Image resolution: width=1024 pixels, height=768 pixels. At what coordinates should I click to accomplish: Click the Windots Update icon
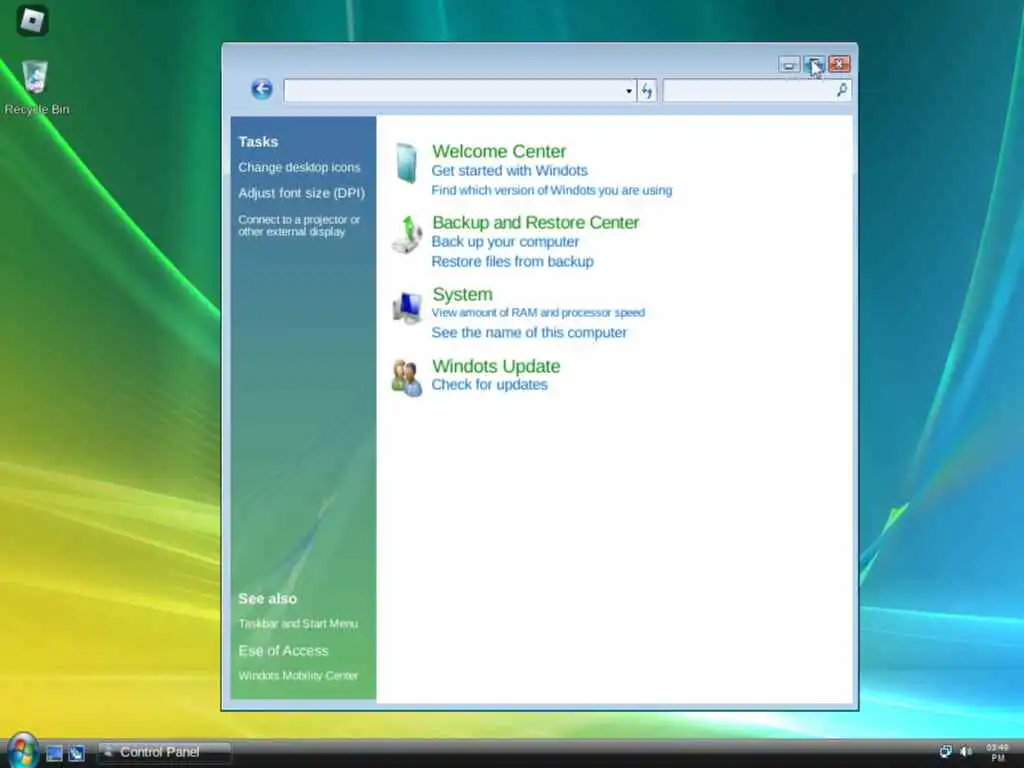pos(407,377)
